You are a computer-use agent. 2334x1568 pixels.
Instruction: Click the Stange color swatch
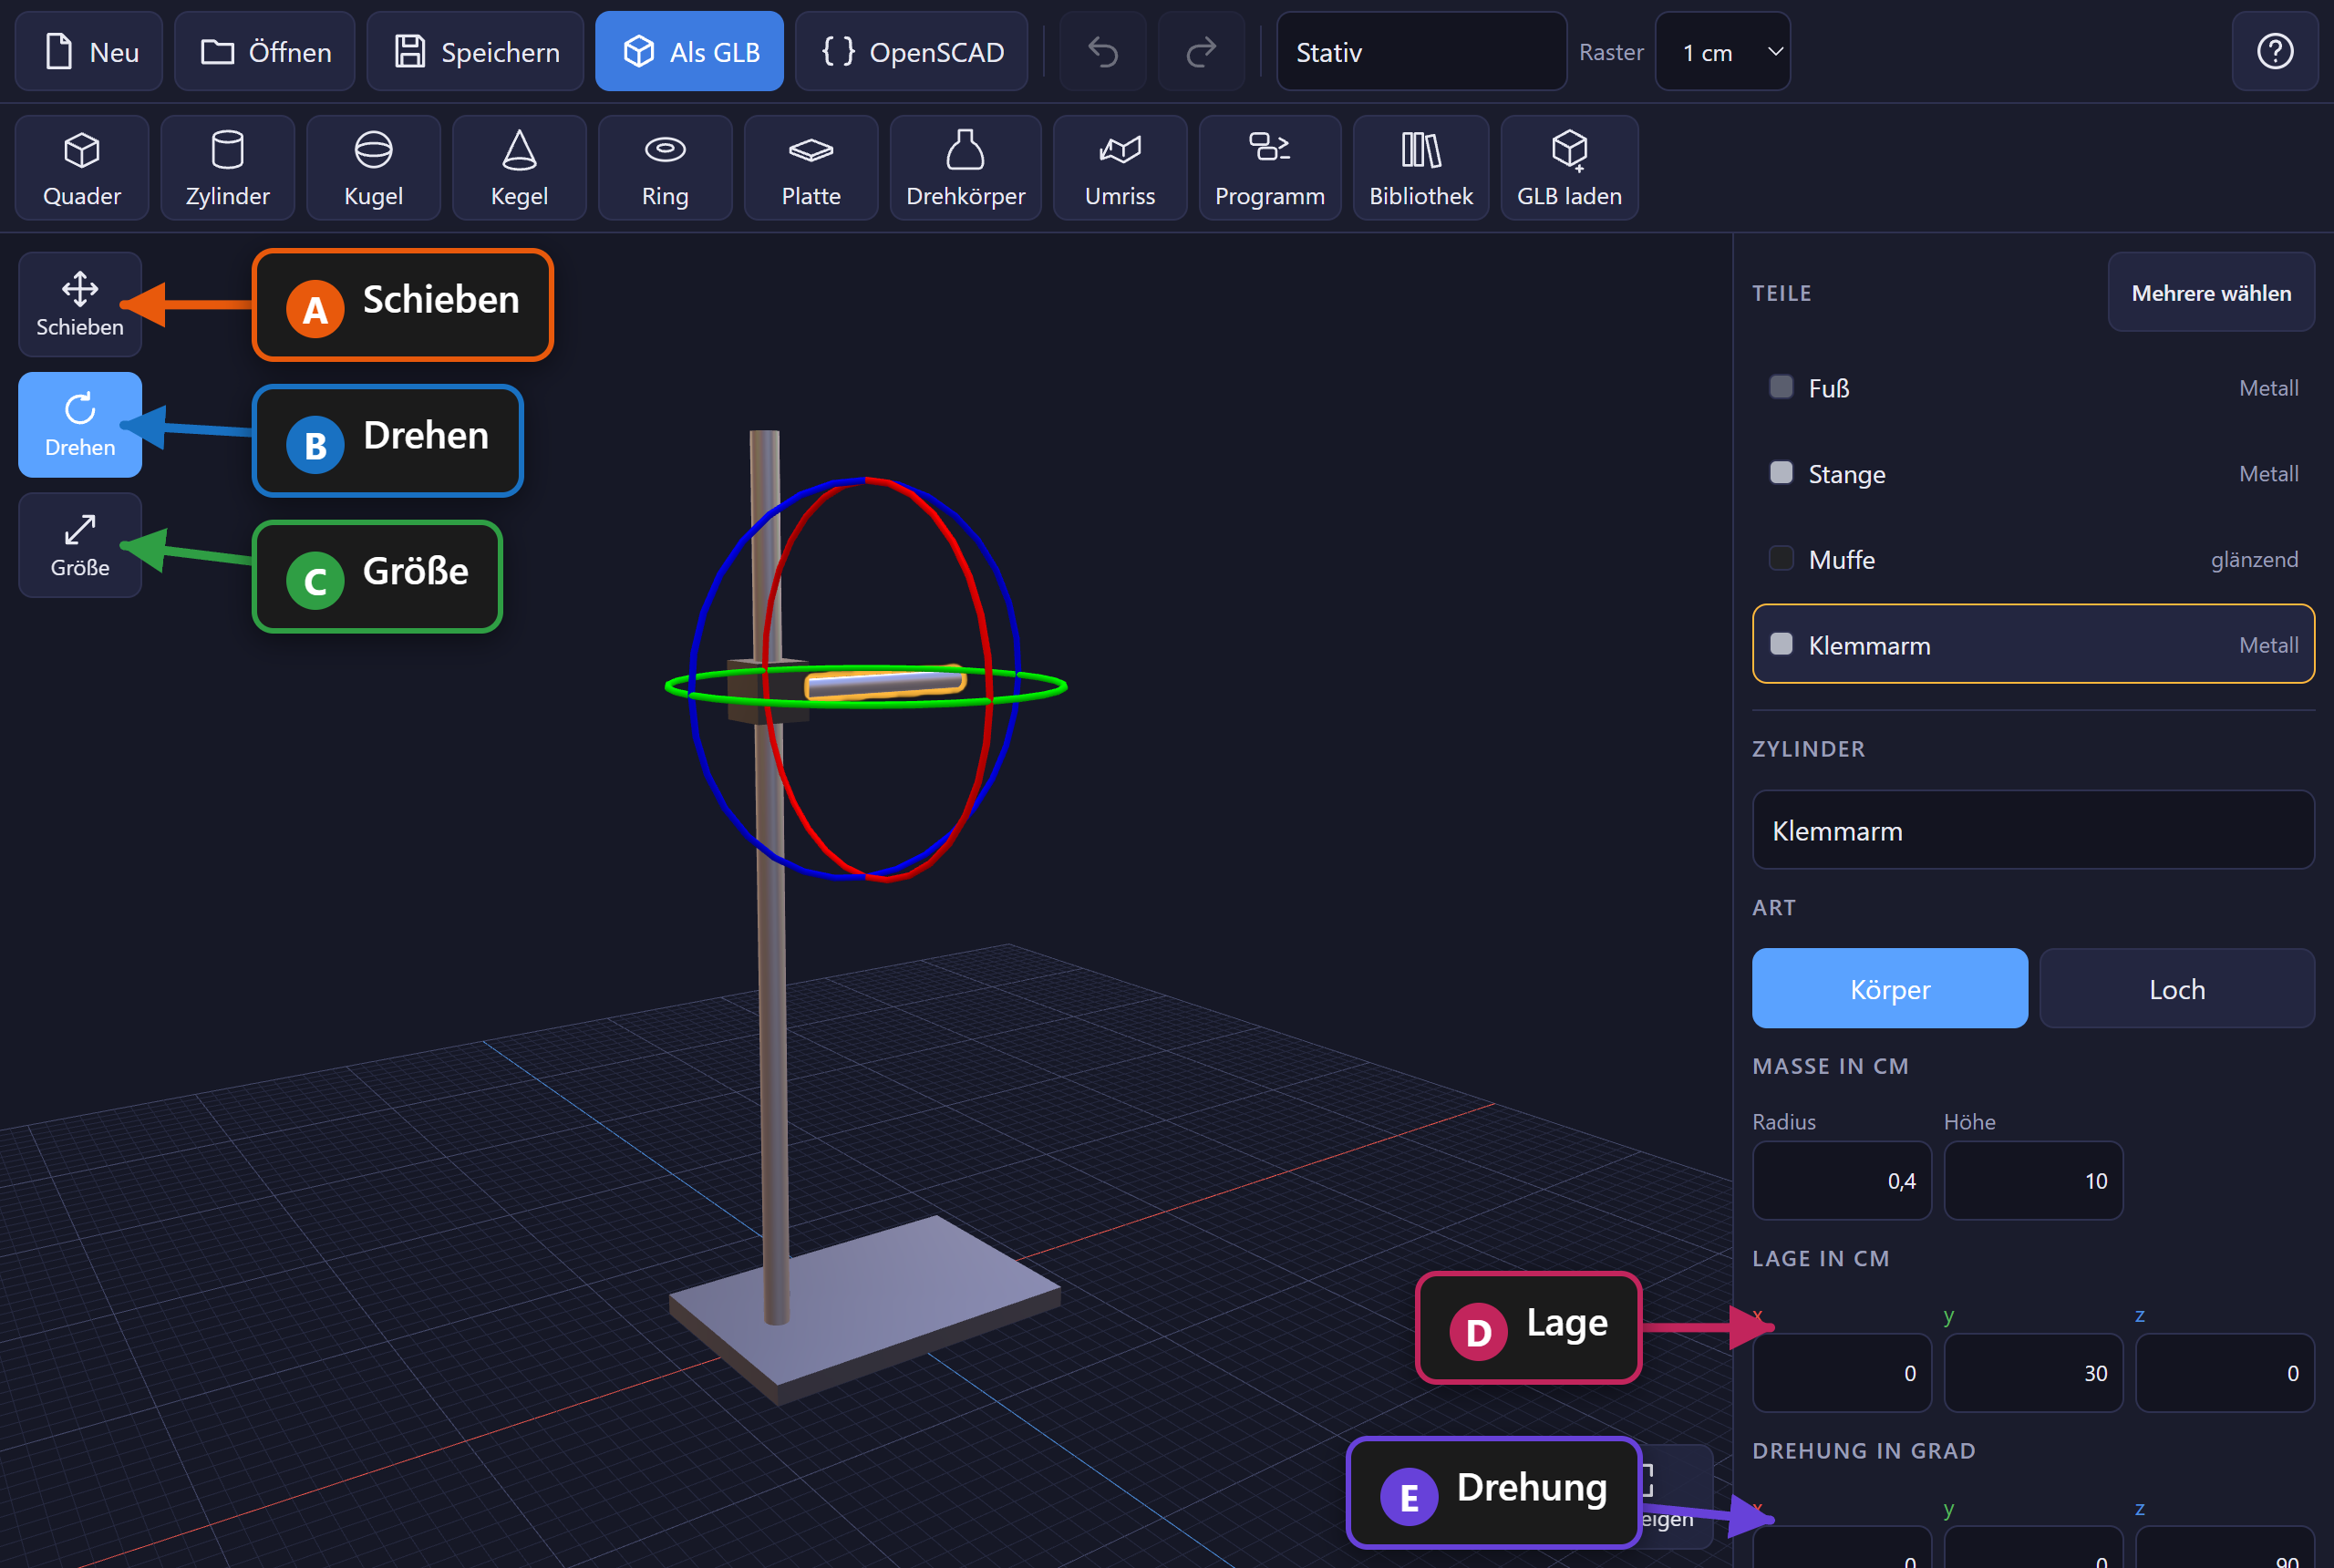(x=1781, y=472)
